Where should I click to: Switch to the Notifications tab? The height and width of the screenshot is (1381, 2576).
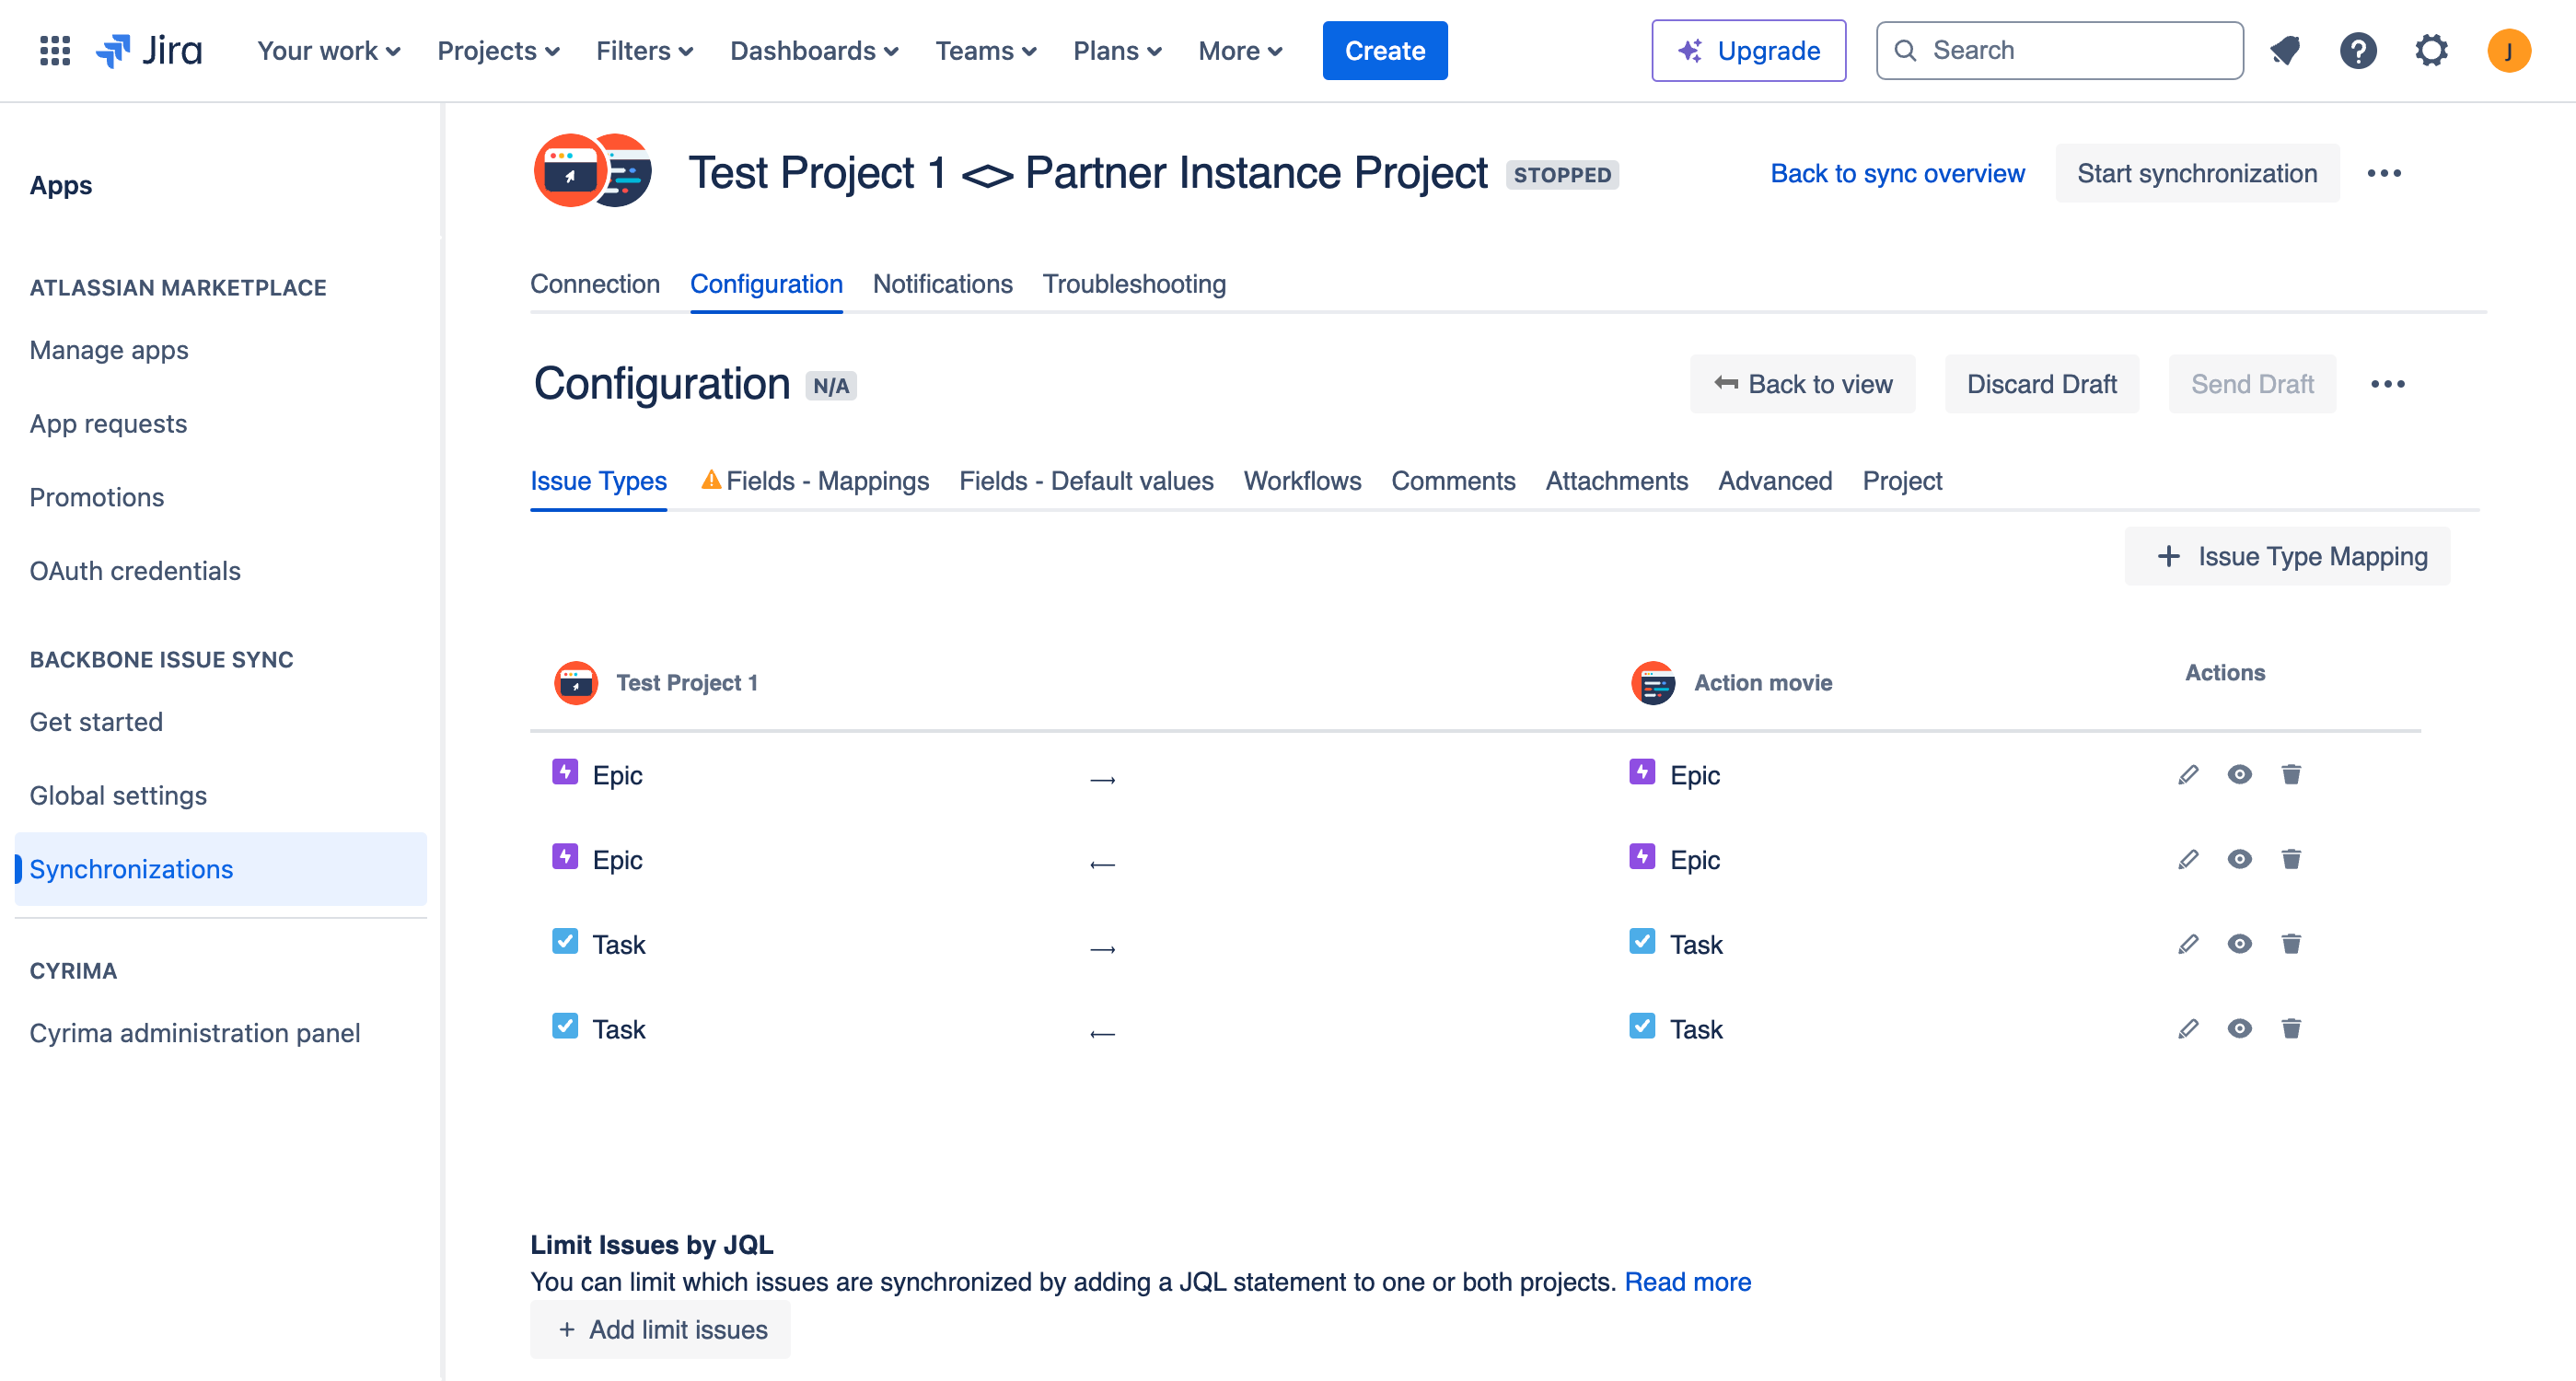942,284
